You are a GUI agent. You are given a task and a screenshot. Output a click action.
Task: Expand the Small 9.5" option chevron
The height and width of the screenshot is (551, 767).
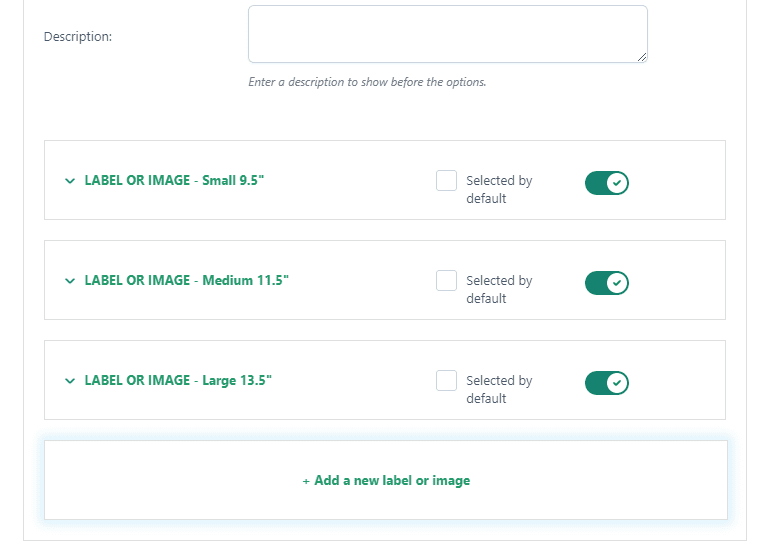(70, 181)
